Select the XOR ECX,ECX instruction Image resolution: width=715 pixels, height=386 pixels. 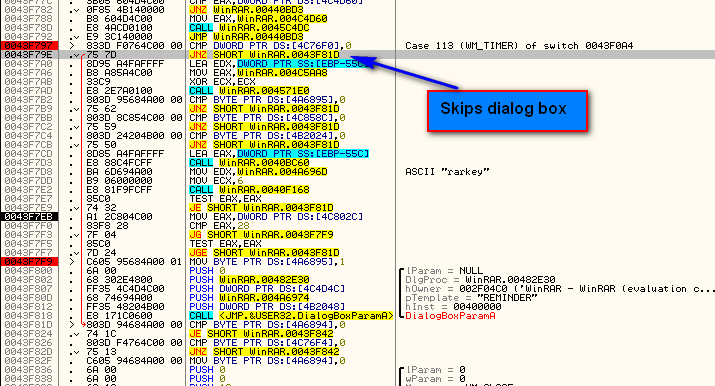point(223,82)
